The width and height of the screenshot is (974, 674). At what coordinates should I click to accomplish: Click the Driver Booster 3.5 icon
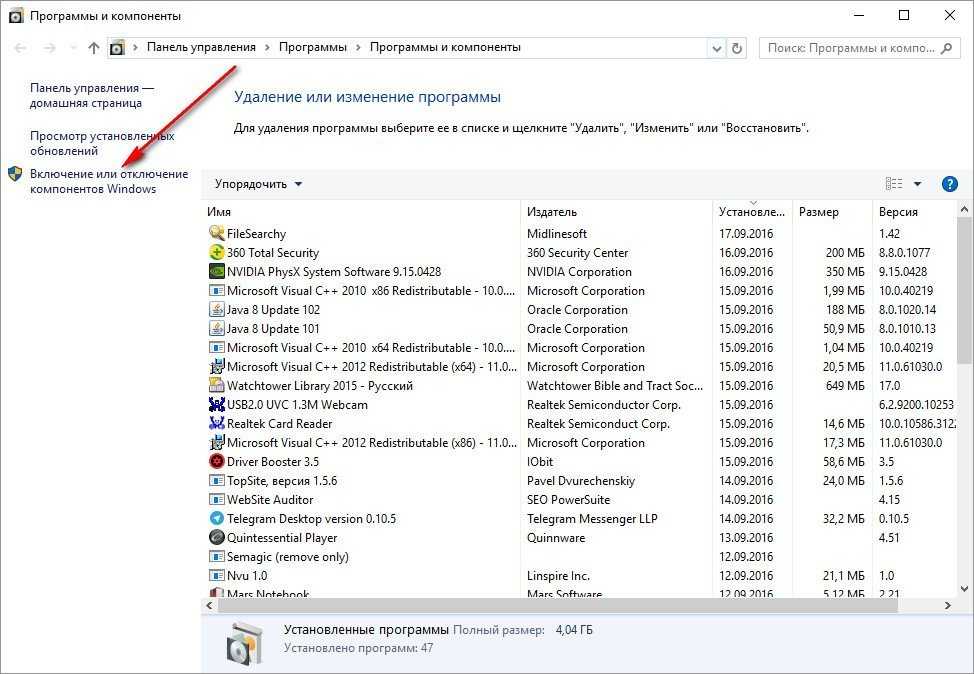(x=217, y=462)
